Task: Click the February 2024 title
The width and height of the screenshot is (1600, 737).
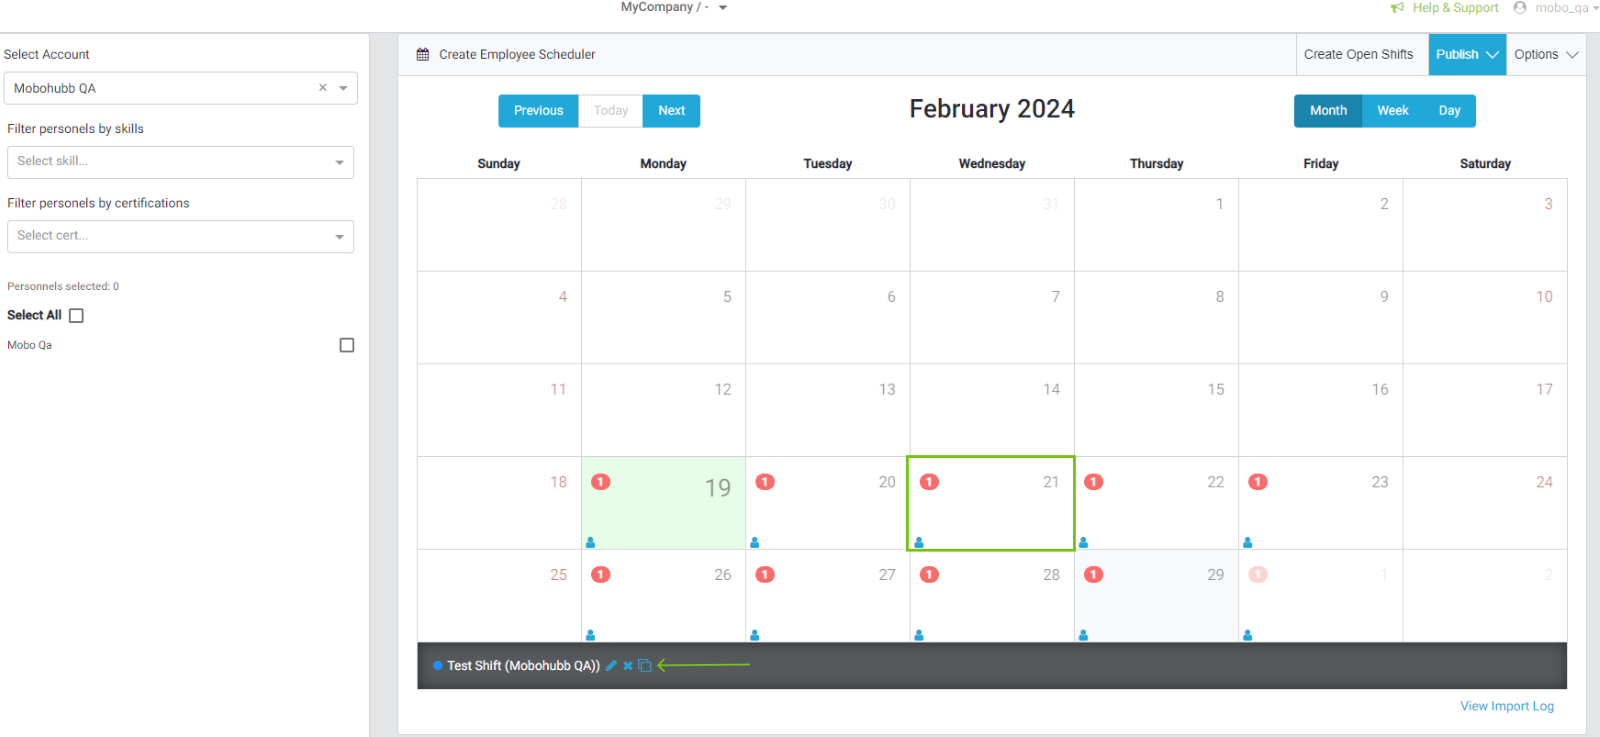Action: (x=992, y=109)
